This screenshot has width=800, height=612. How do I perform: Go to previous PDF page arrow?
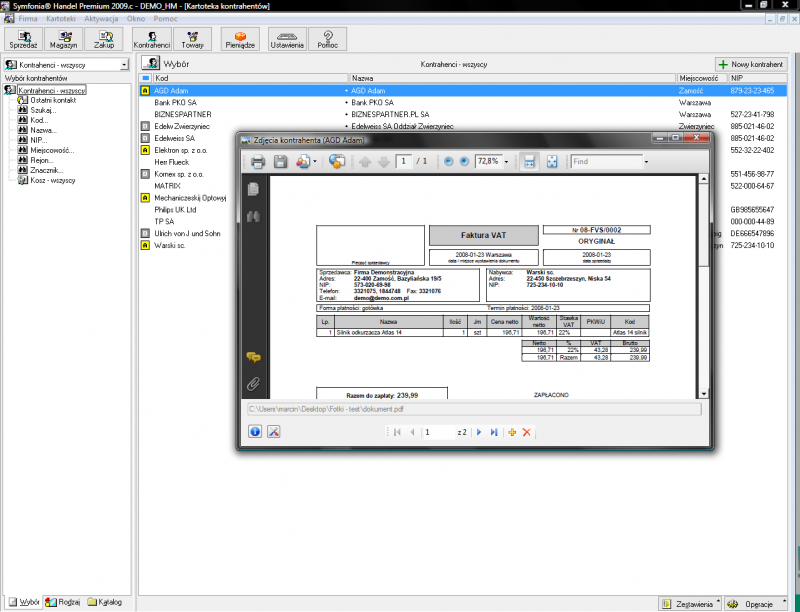pos(365,162)
